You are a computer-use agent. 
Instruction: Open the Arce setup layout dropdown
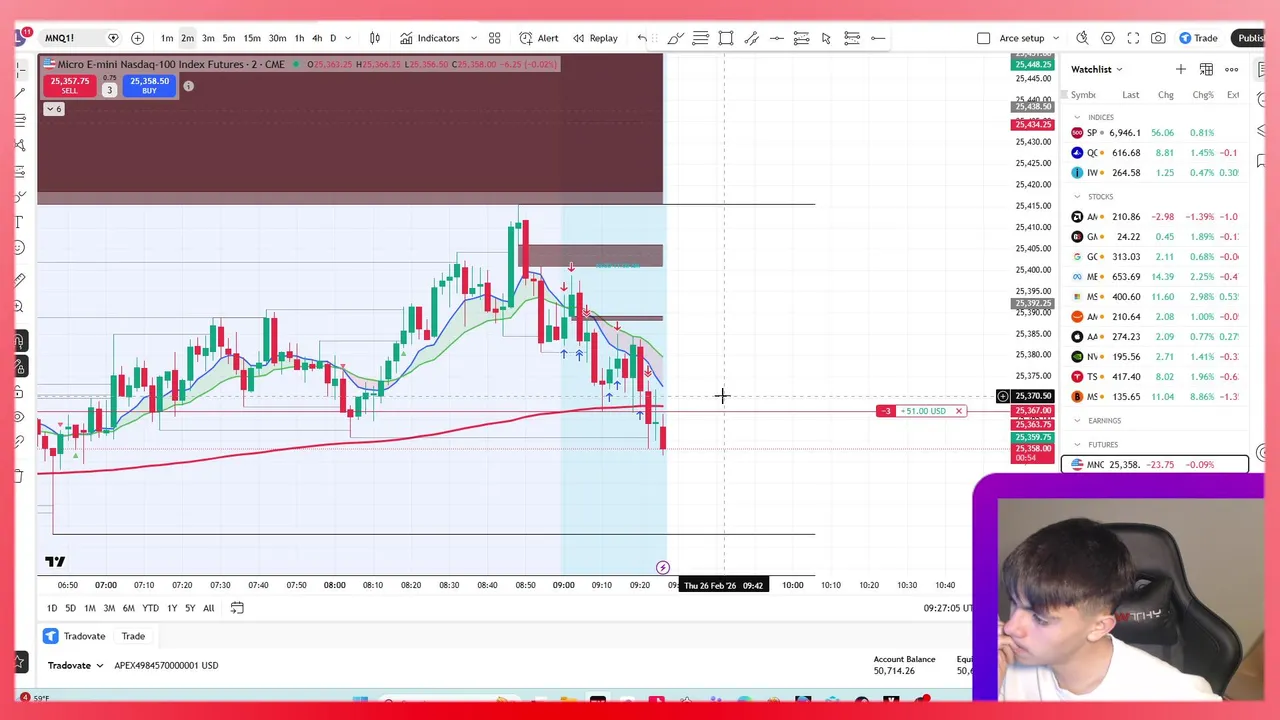1056,38
